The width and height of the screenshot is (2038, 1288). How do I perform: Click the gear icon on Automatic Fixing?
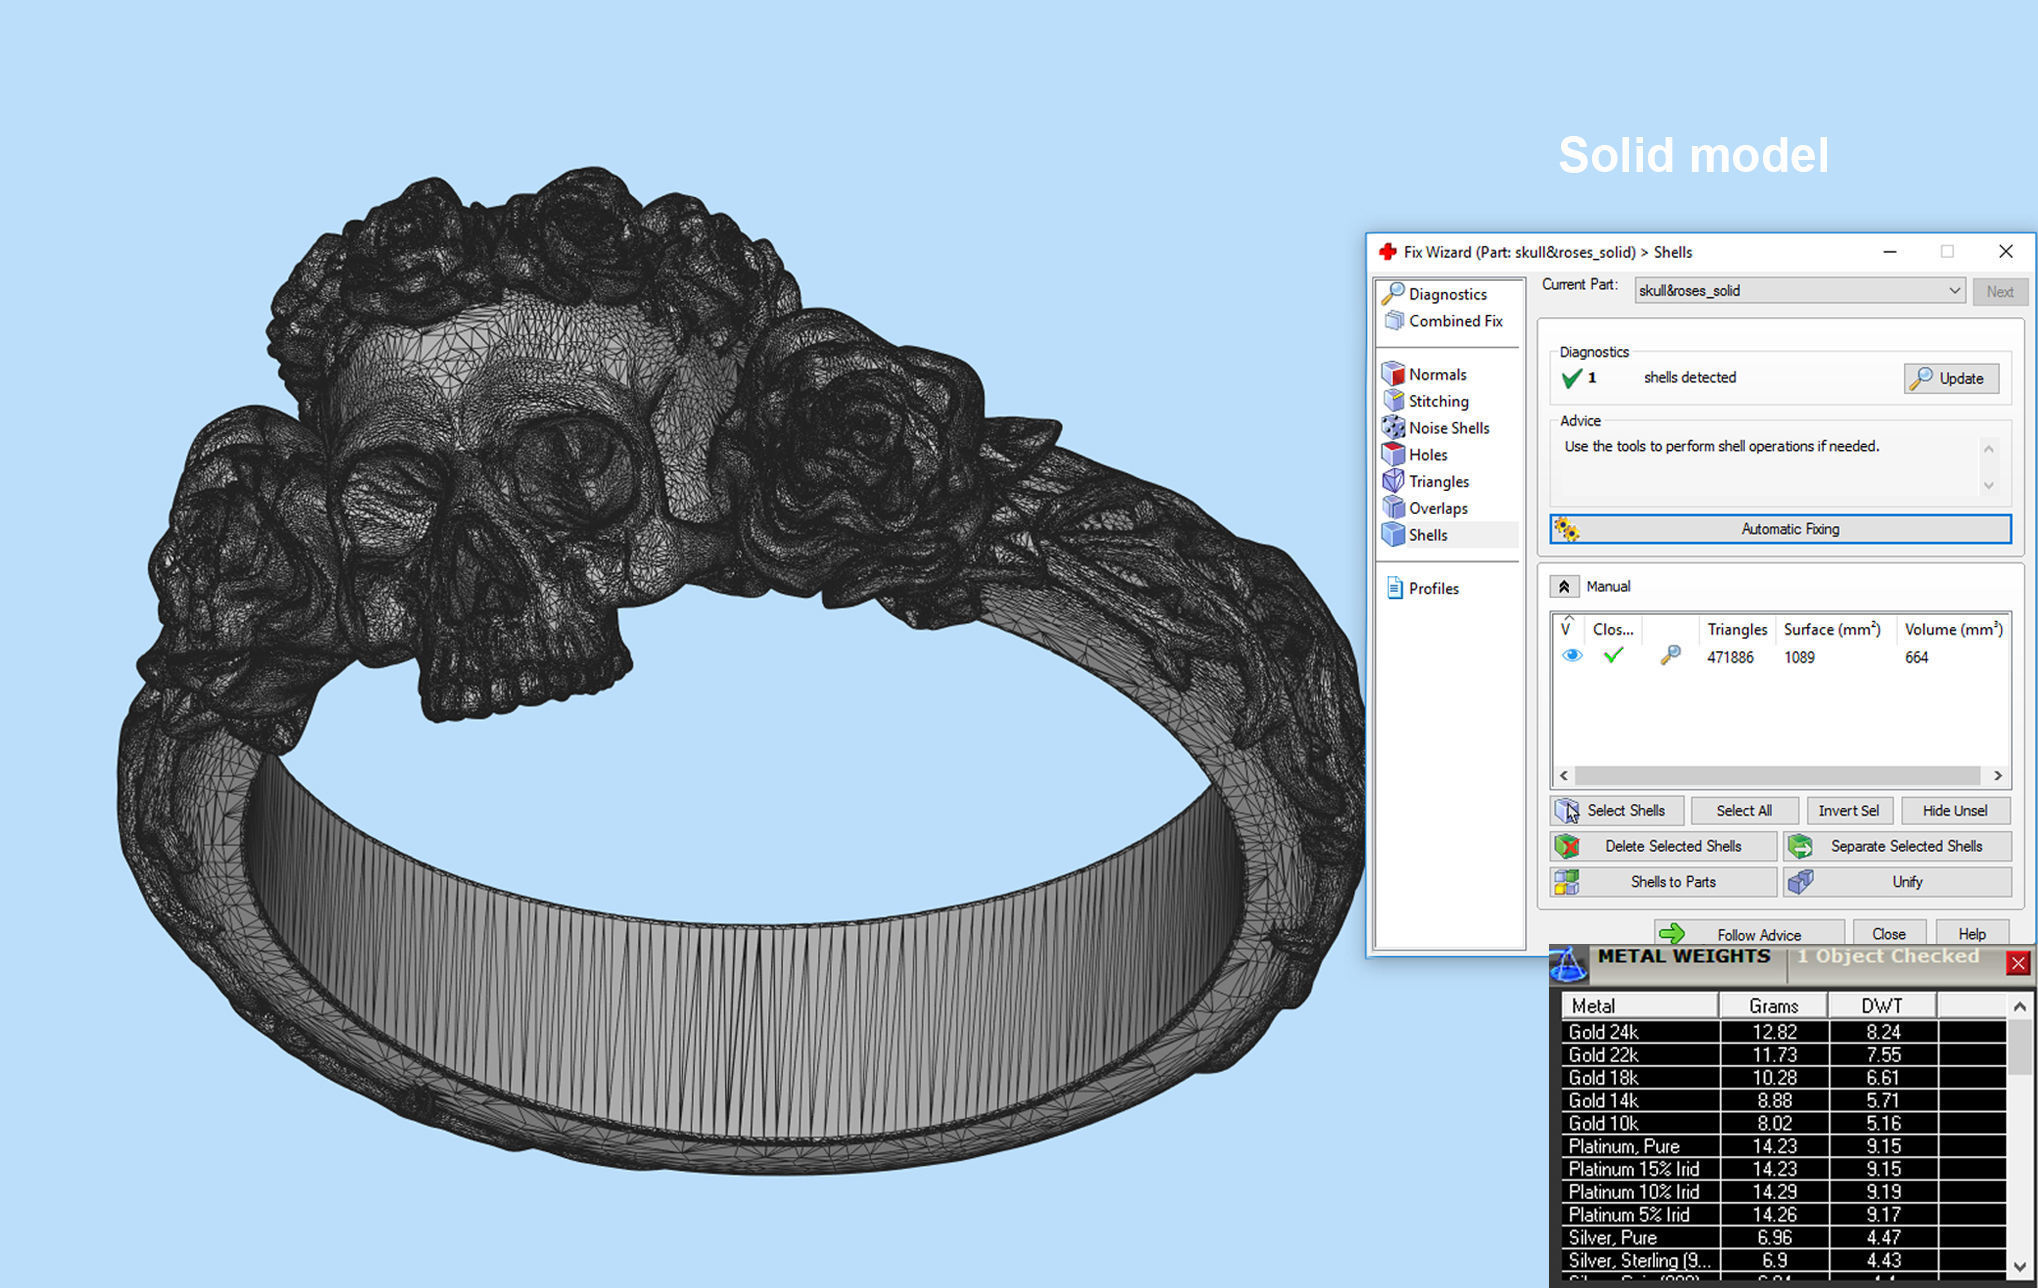(1566, 529)
